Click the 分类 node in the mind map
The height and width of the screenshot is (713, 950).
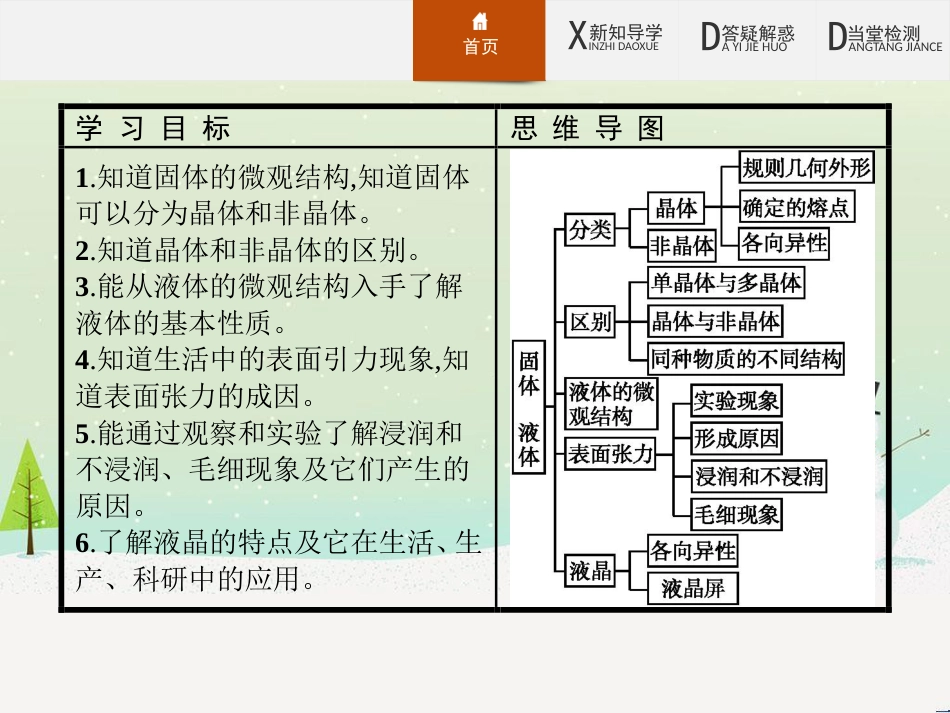pos(590,230)
